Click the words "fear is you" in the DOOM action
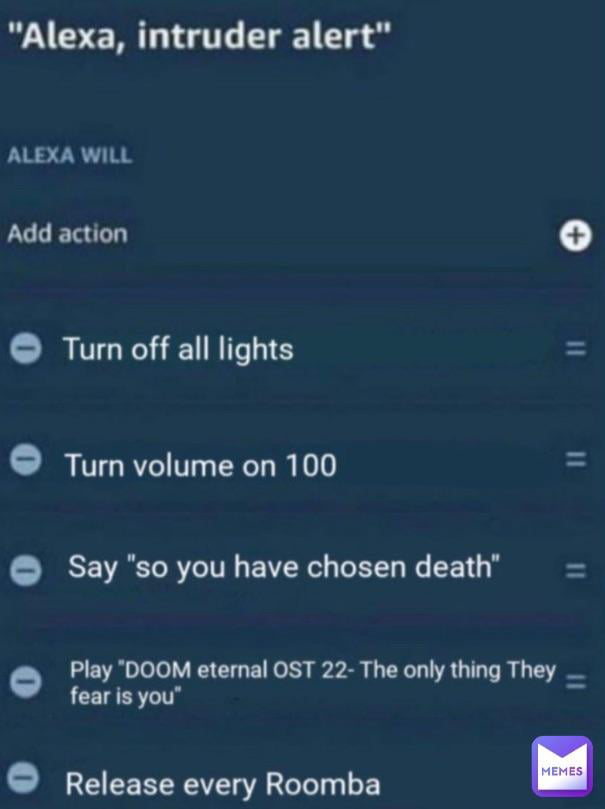 click(126, 696)
